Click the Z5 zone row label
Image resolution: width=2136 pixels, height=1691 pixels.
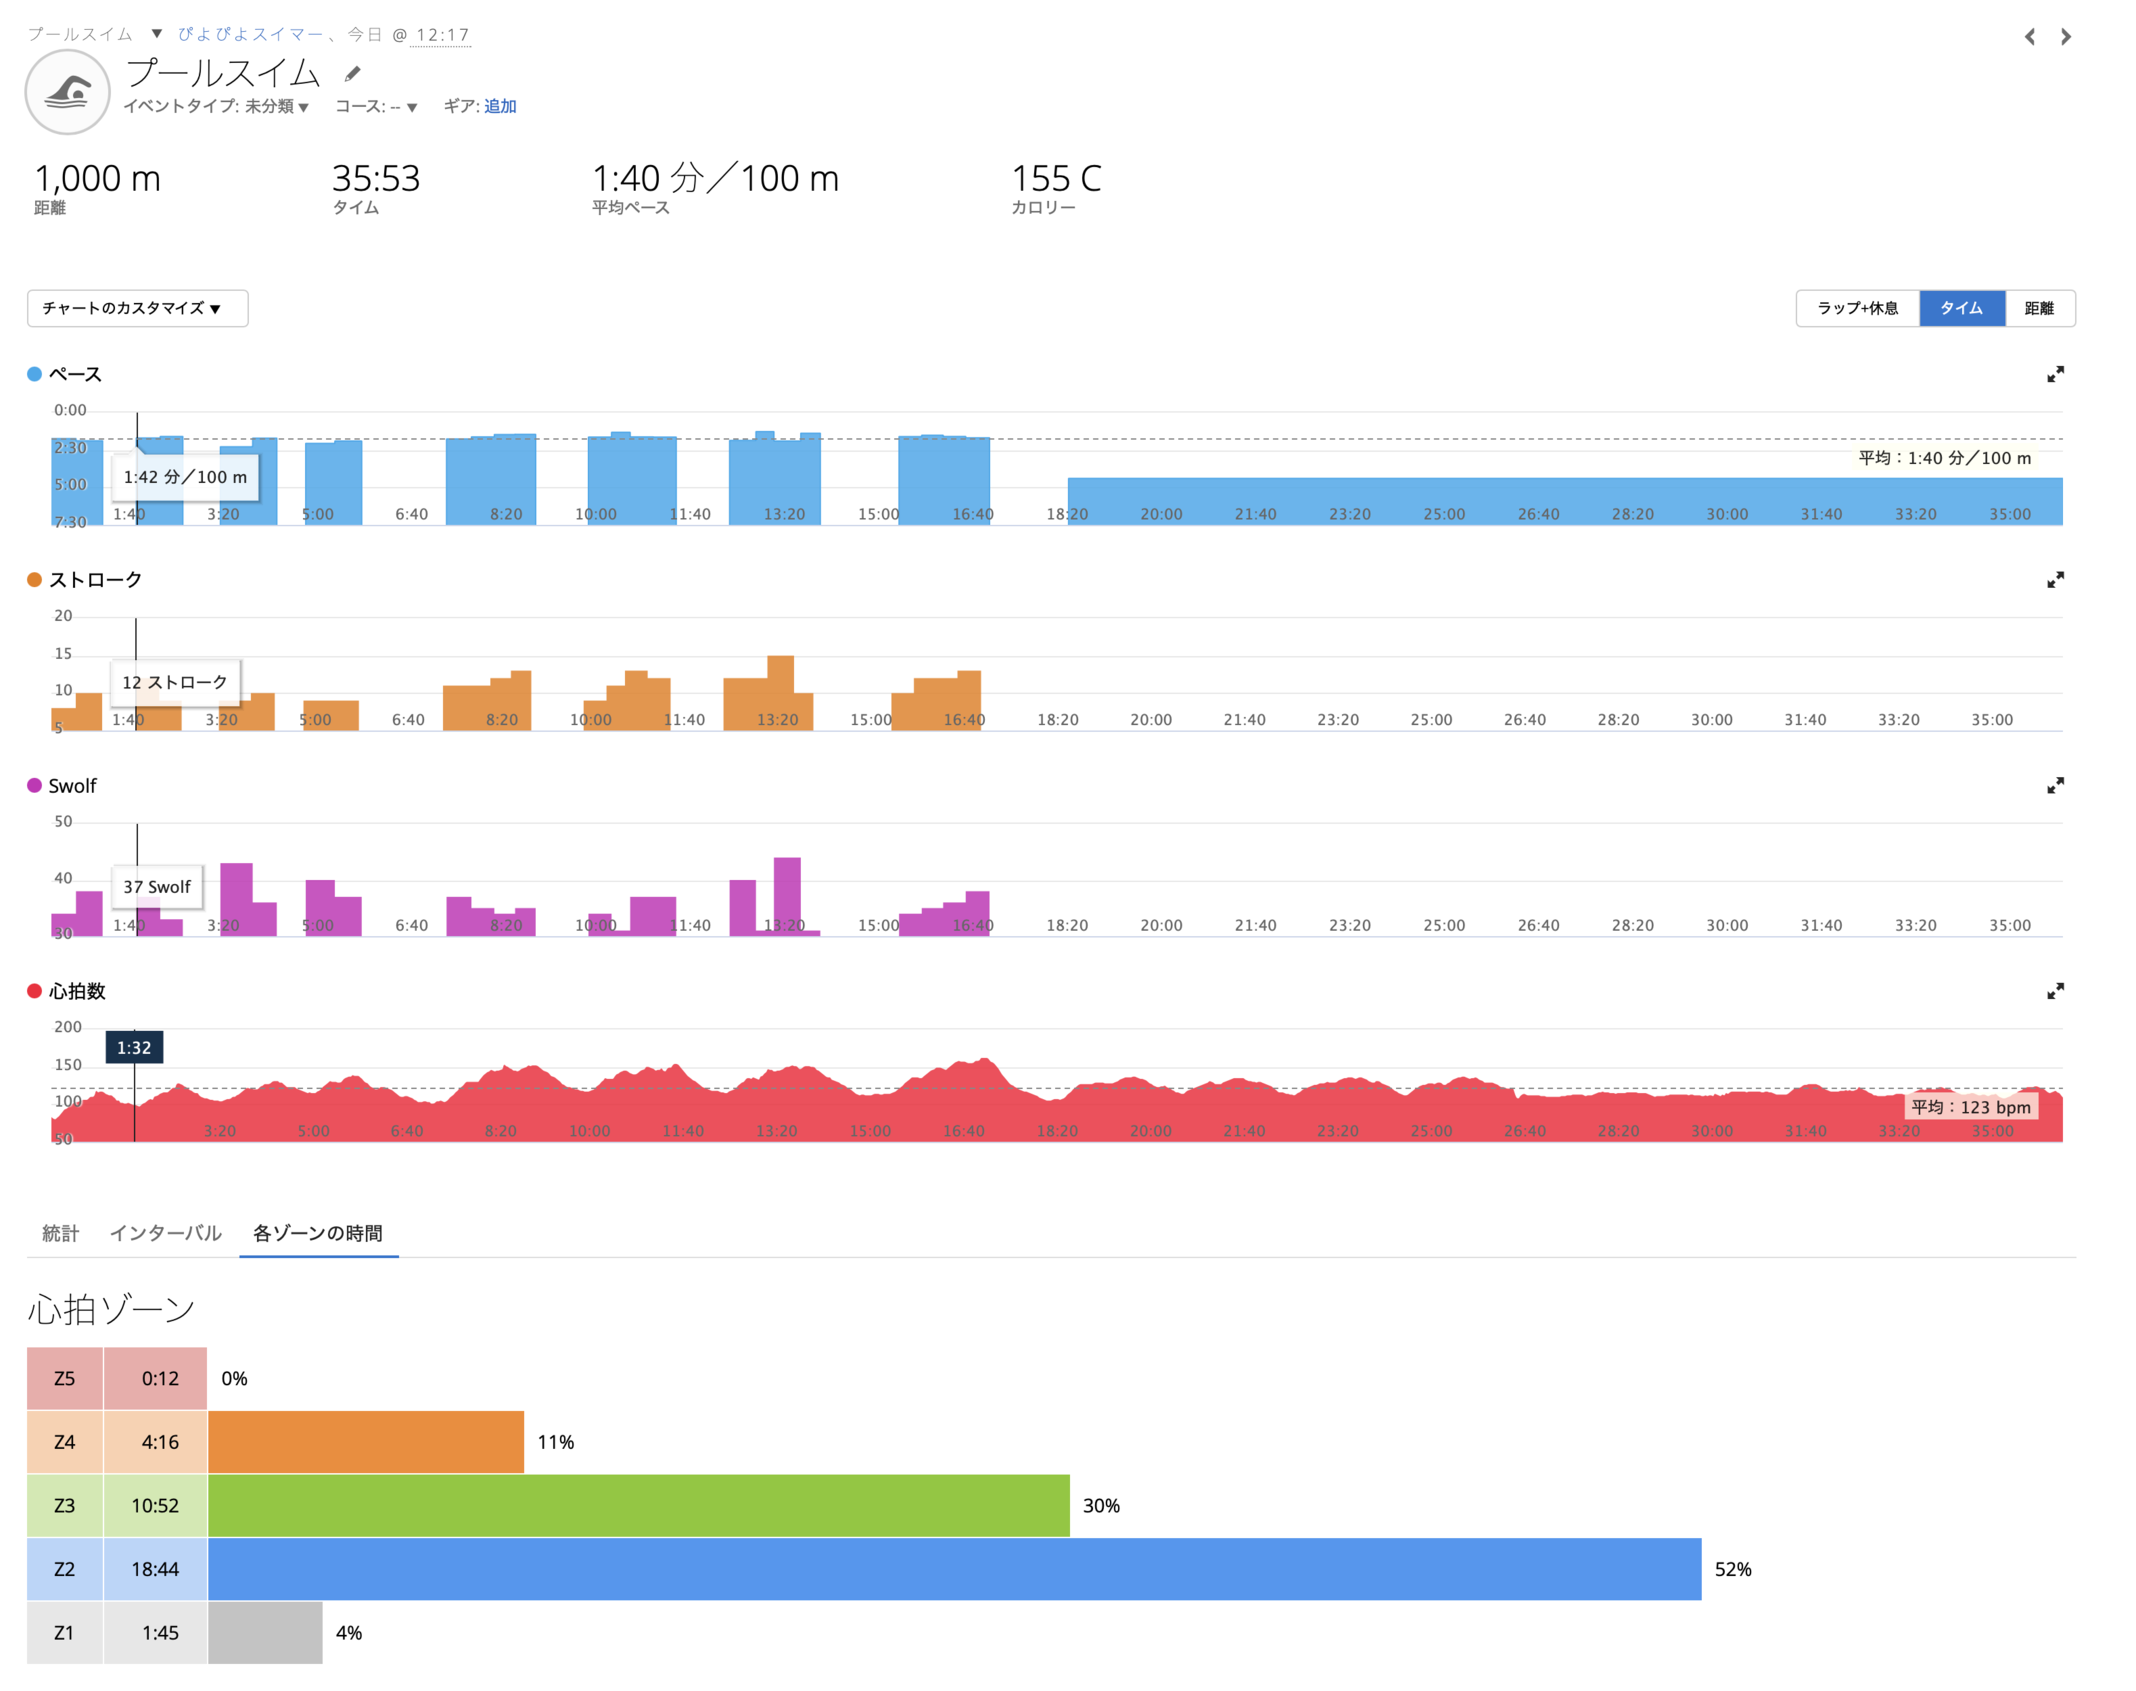pos(64,1378)
